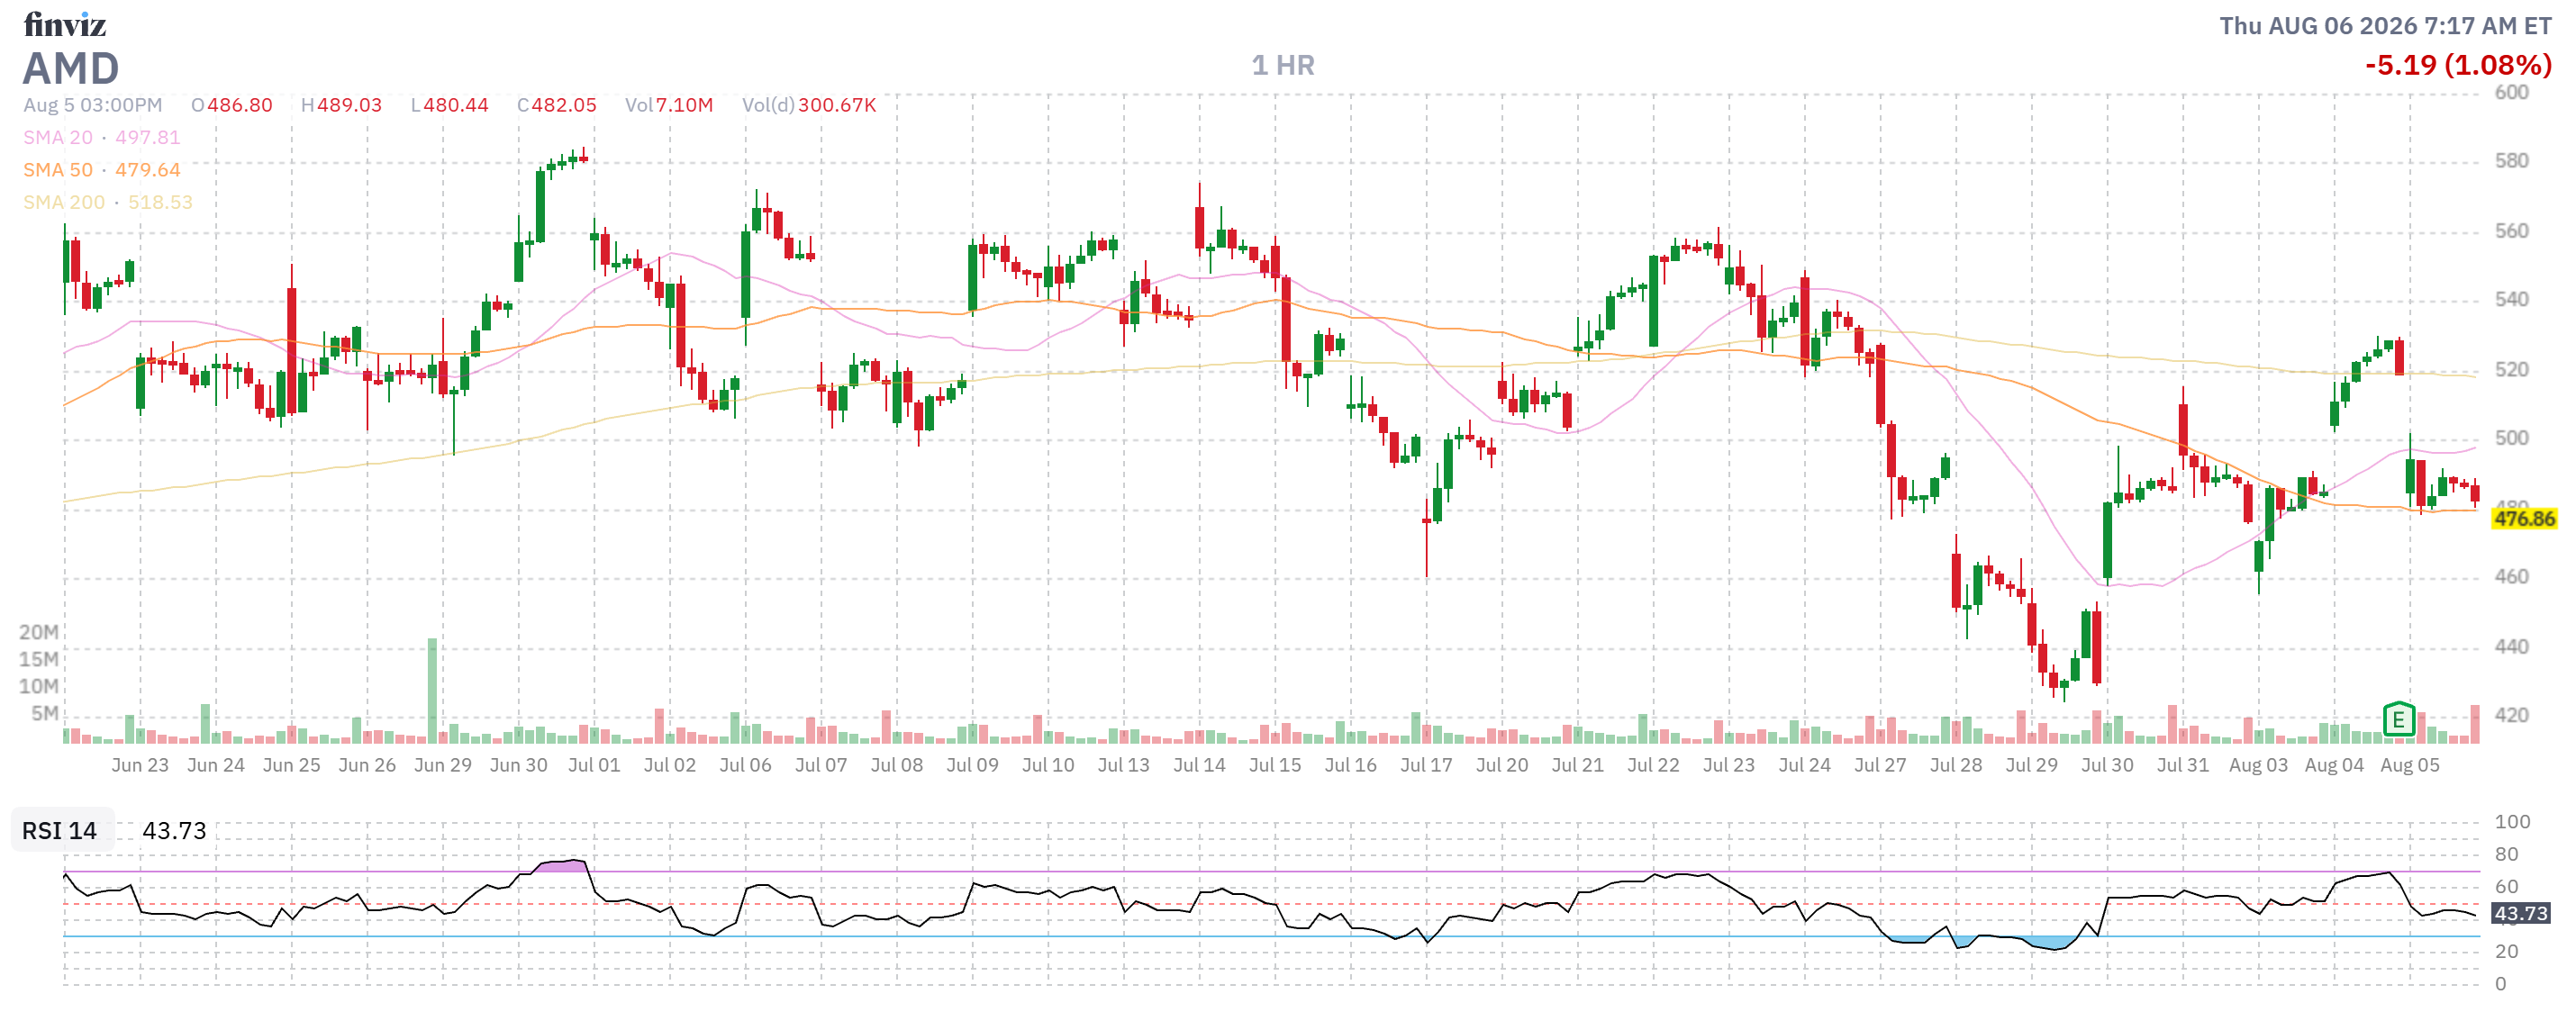
Task: Click the dark 43.73 RSI badge
Action: 2520,913
